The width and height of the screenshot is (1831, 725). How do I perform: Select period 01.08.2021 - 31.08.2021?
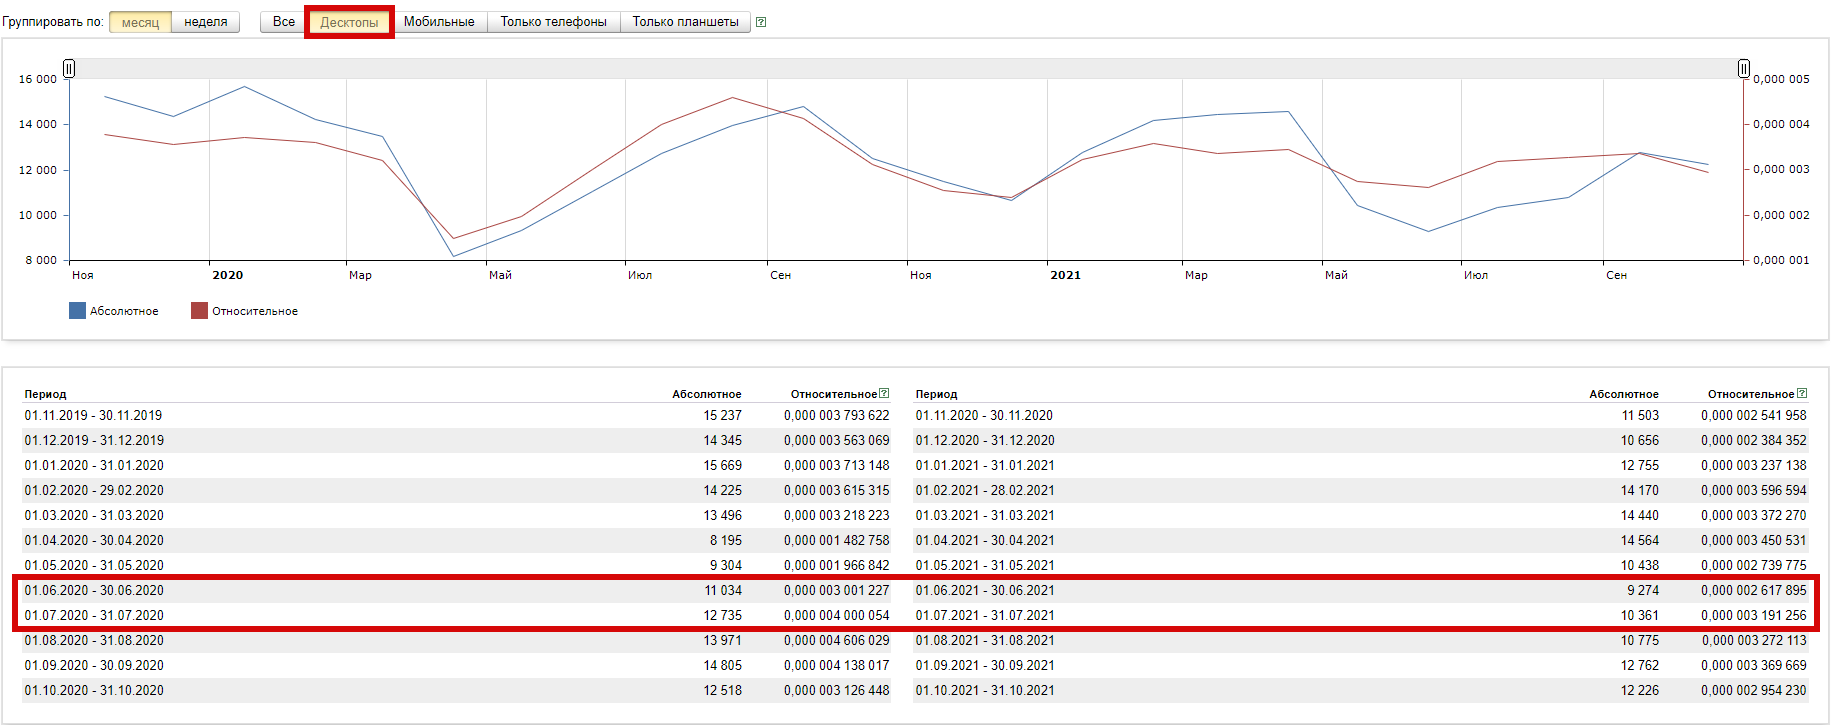coord(985,640)
